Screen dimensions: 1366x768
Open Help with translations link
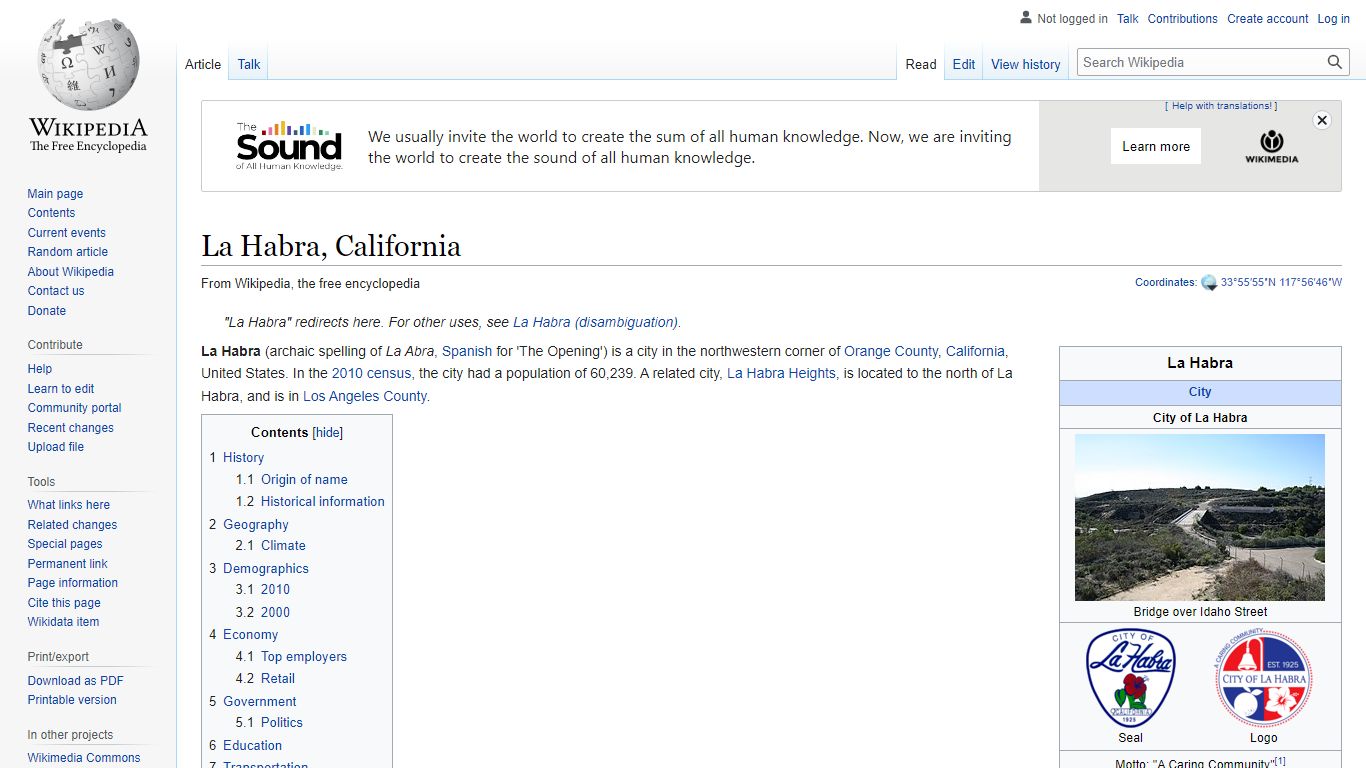1221,106
